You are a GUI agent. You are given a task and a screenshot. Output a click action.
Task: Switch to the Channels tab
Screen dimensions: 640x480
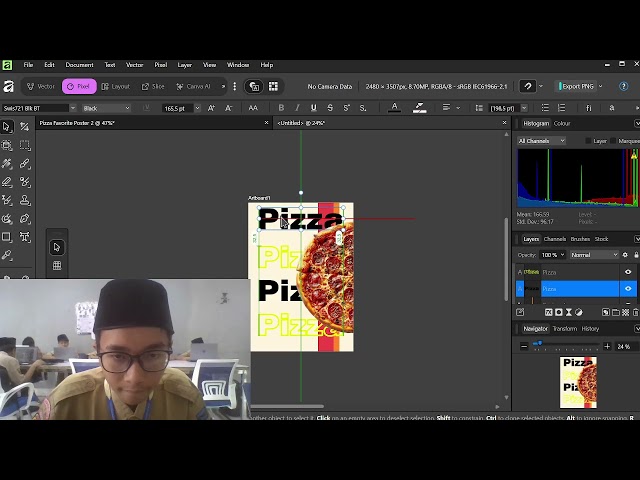point(554,239)
